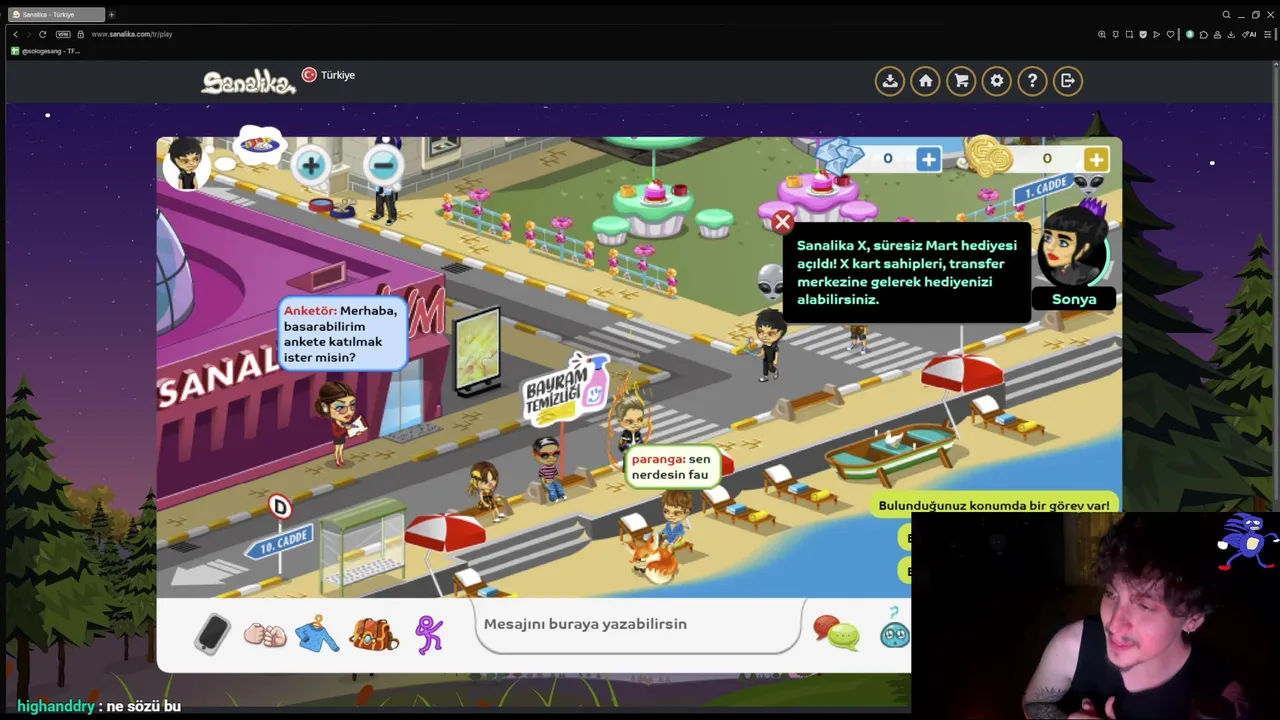Open the chat bubbles icon
This screenshot has height=720, width=1280.
coord(836,632)
